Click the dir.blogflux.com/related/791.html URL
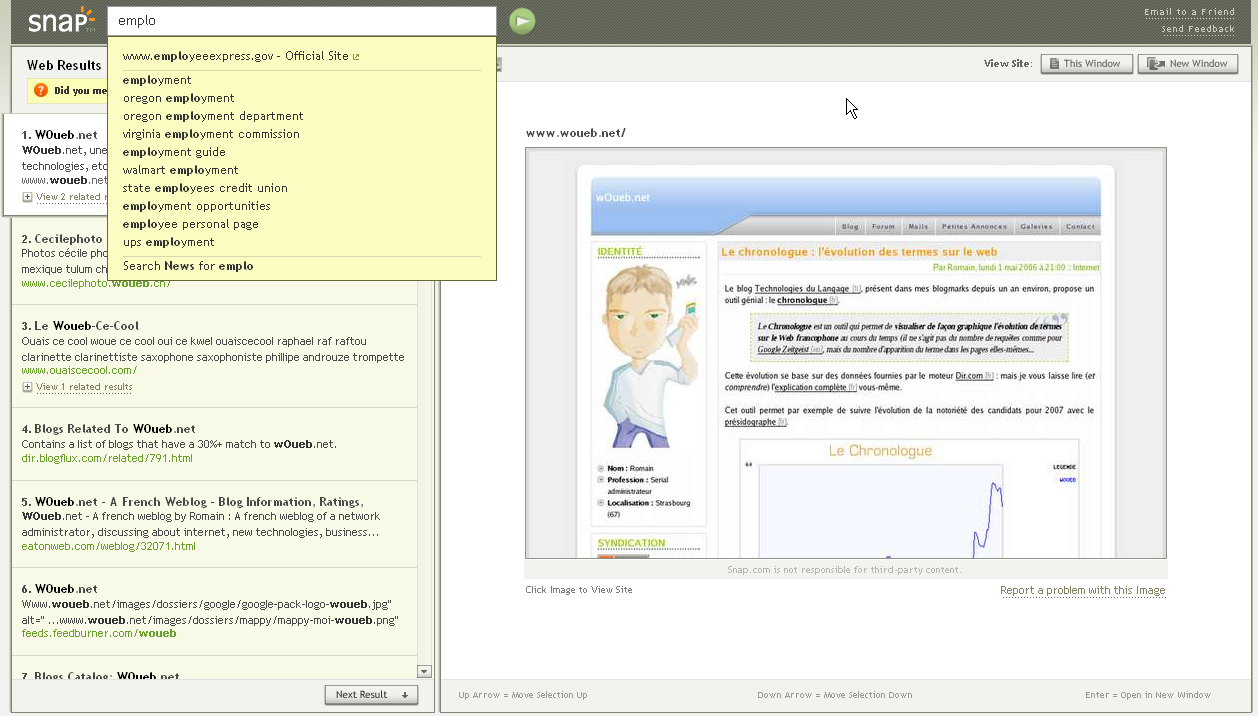 point(107,458)
